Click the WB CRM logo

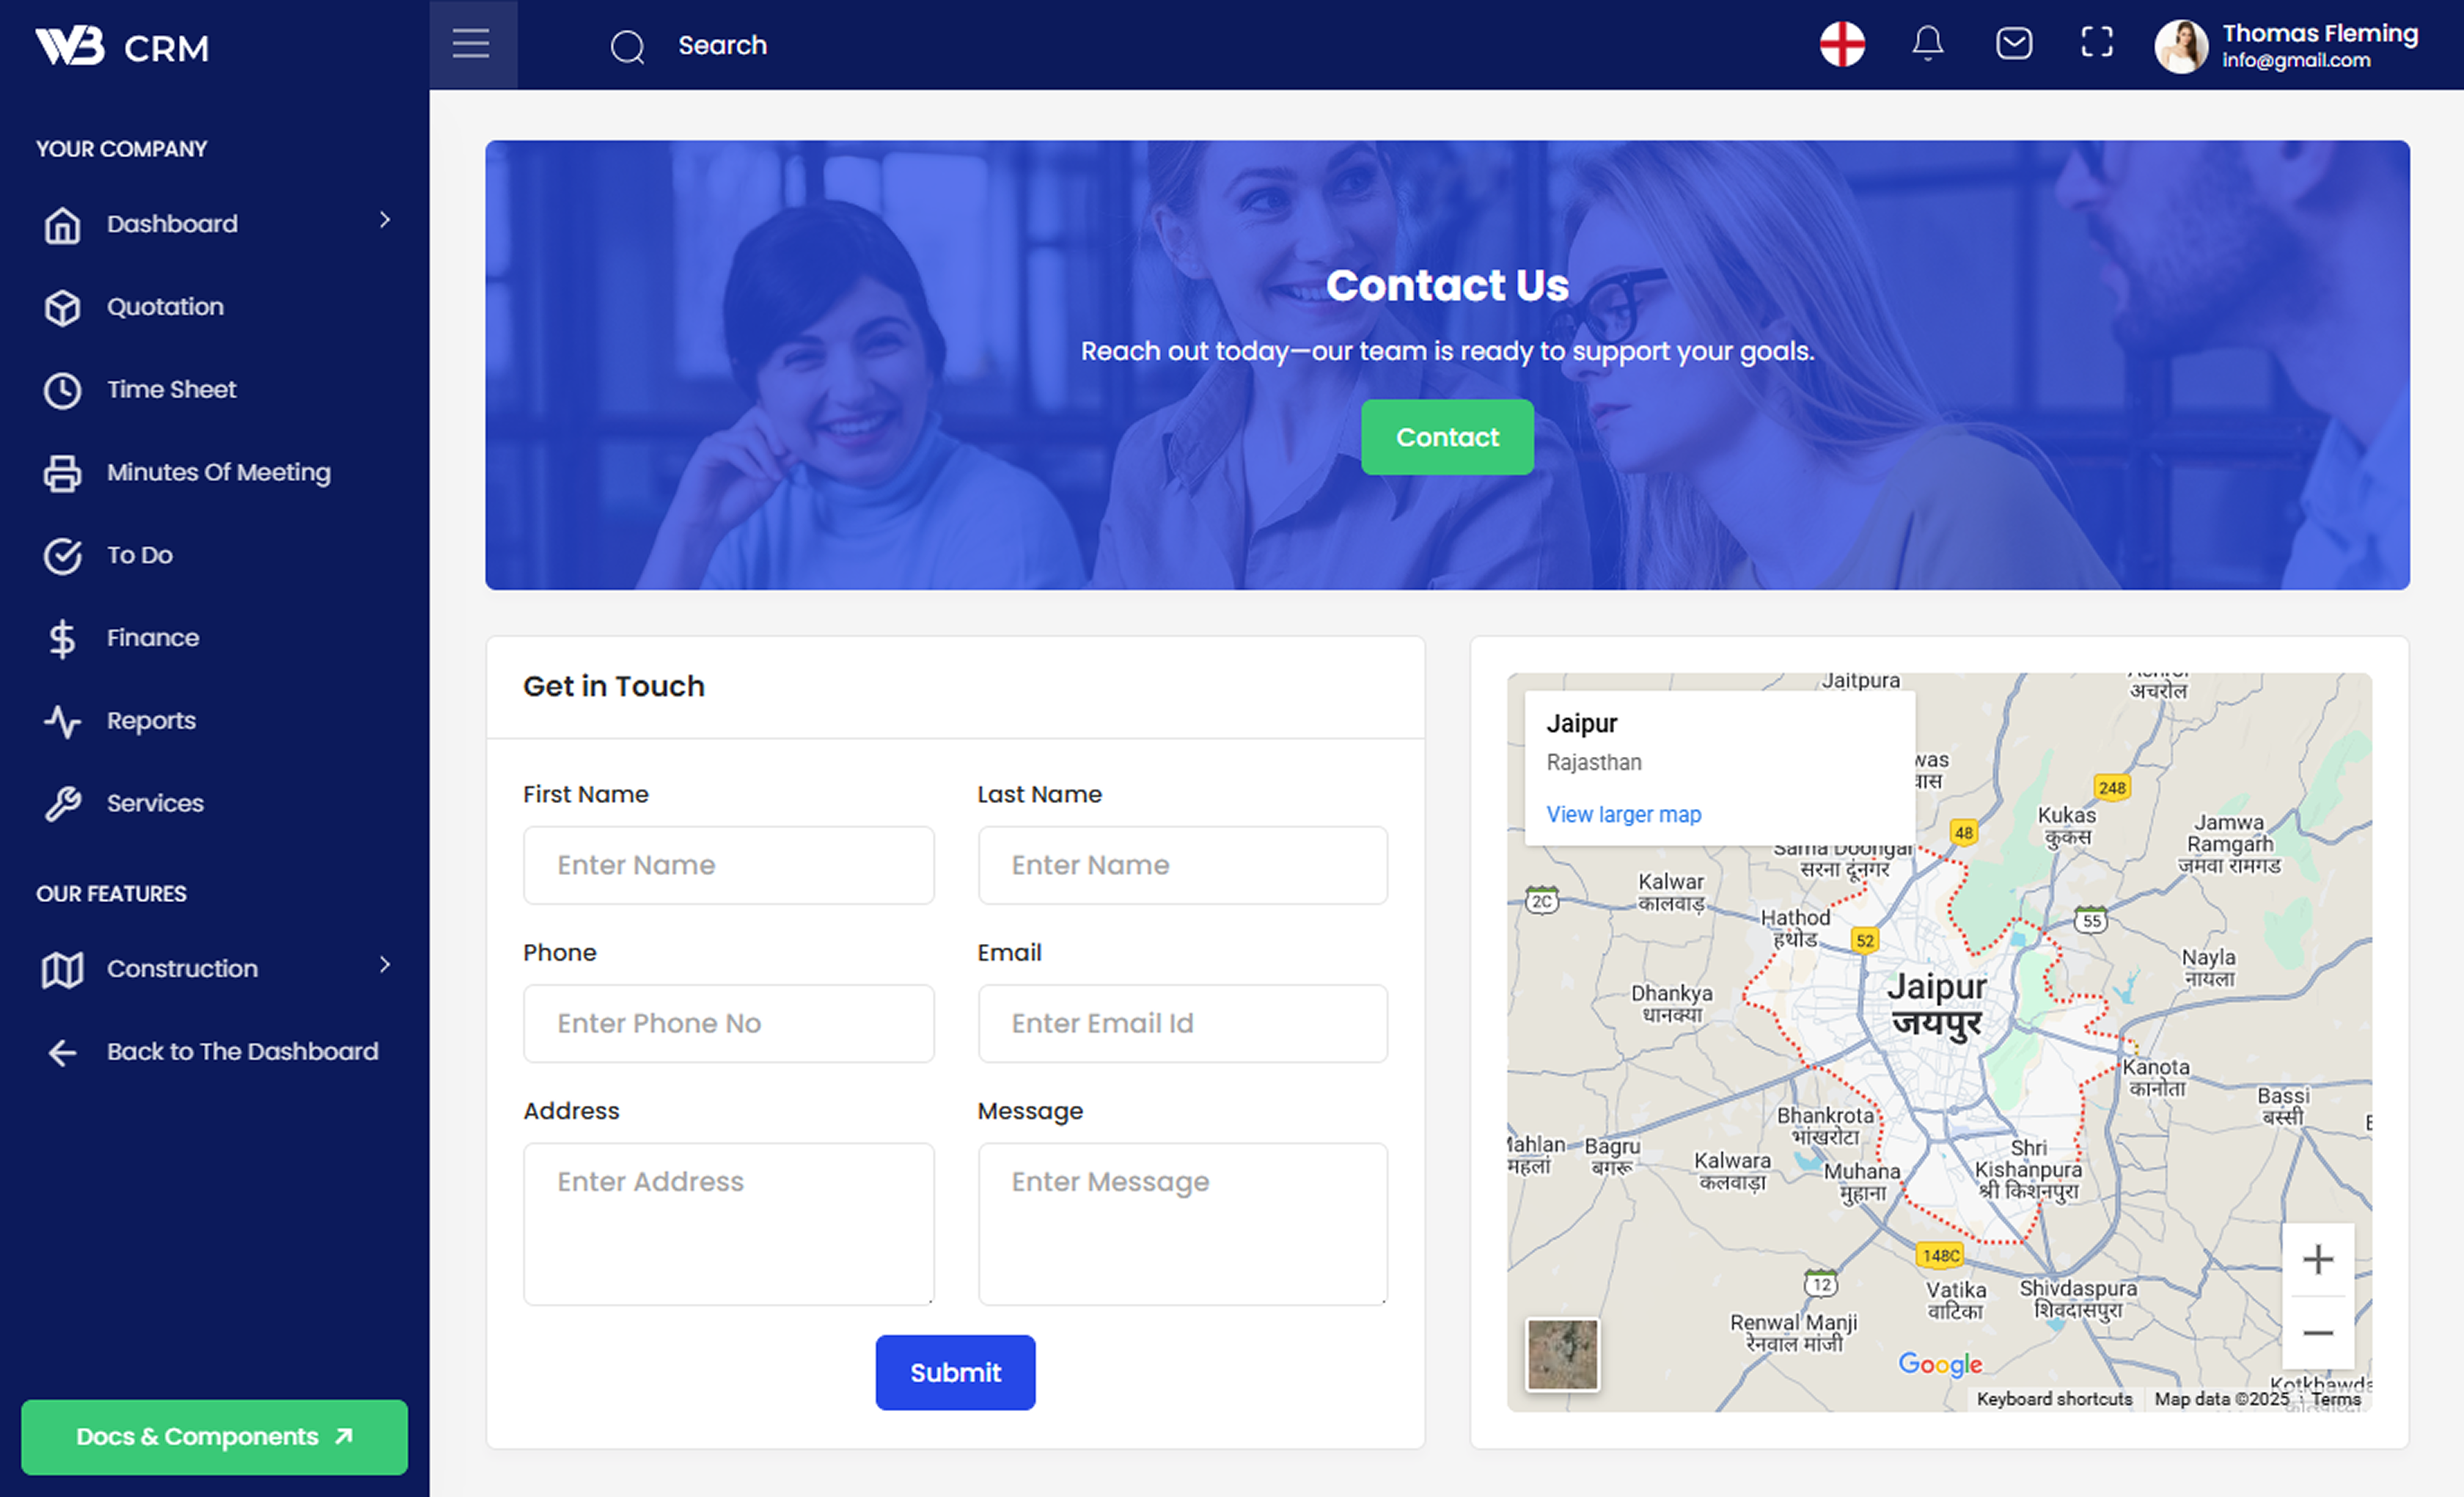(122, 46)
